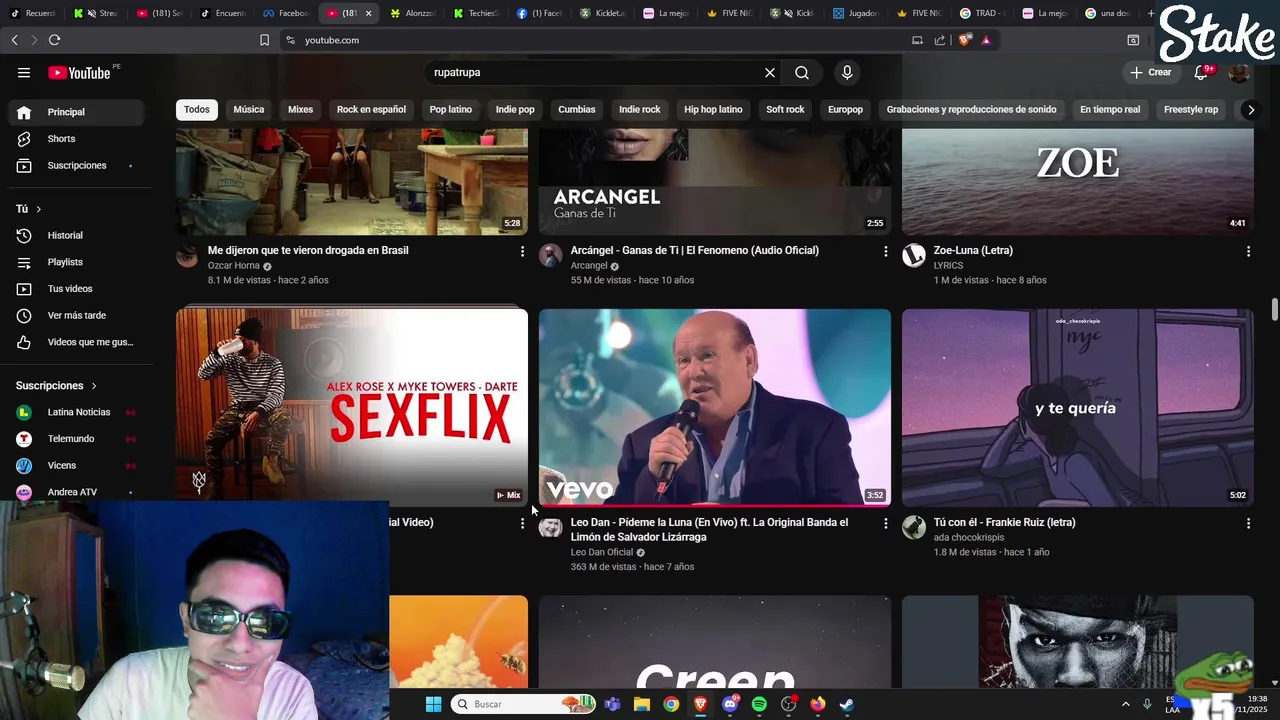Select the Cumbias chip
Screen dimensions: 1280x720
tap(577, 109)
